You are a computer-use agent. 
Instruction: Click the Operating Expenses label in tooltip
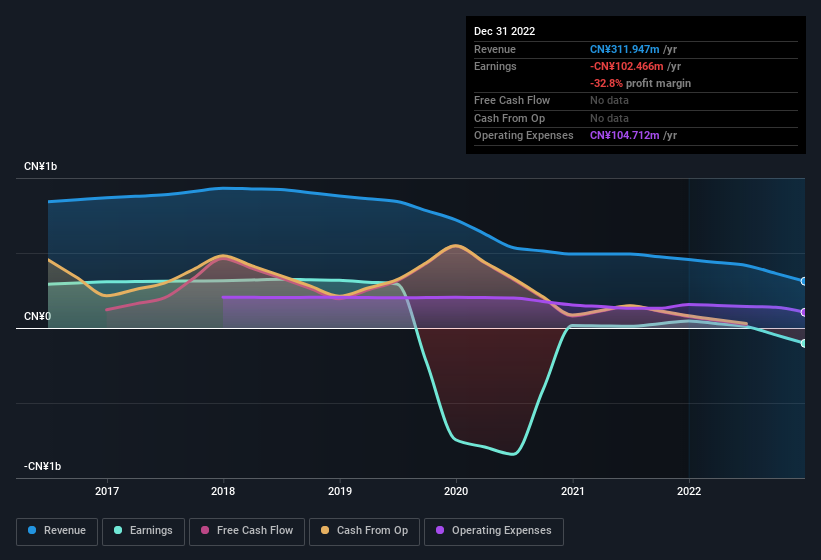[524, 135]
